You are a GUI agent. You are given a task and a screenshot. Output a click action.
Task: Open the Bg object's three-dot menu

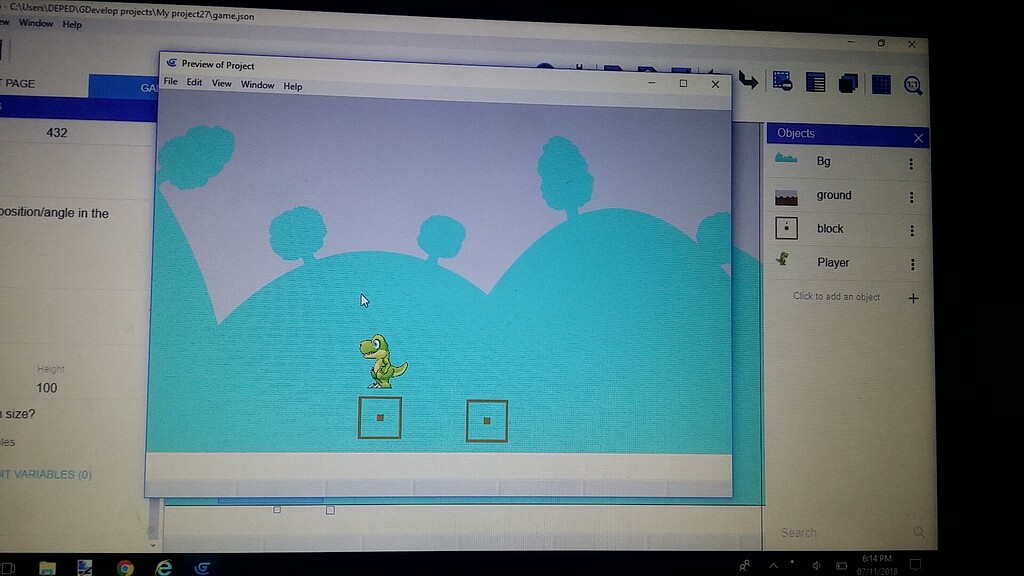click(911, 161)
